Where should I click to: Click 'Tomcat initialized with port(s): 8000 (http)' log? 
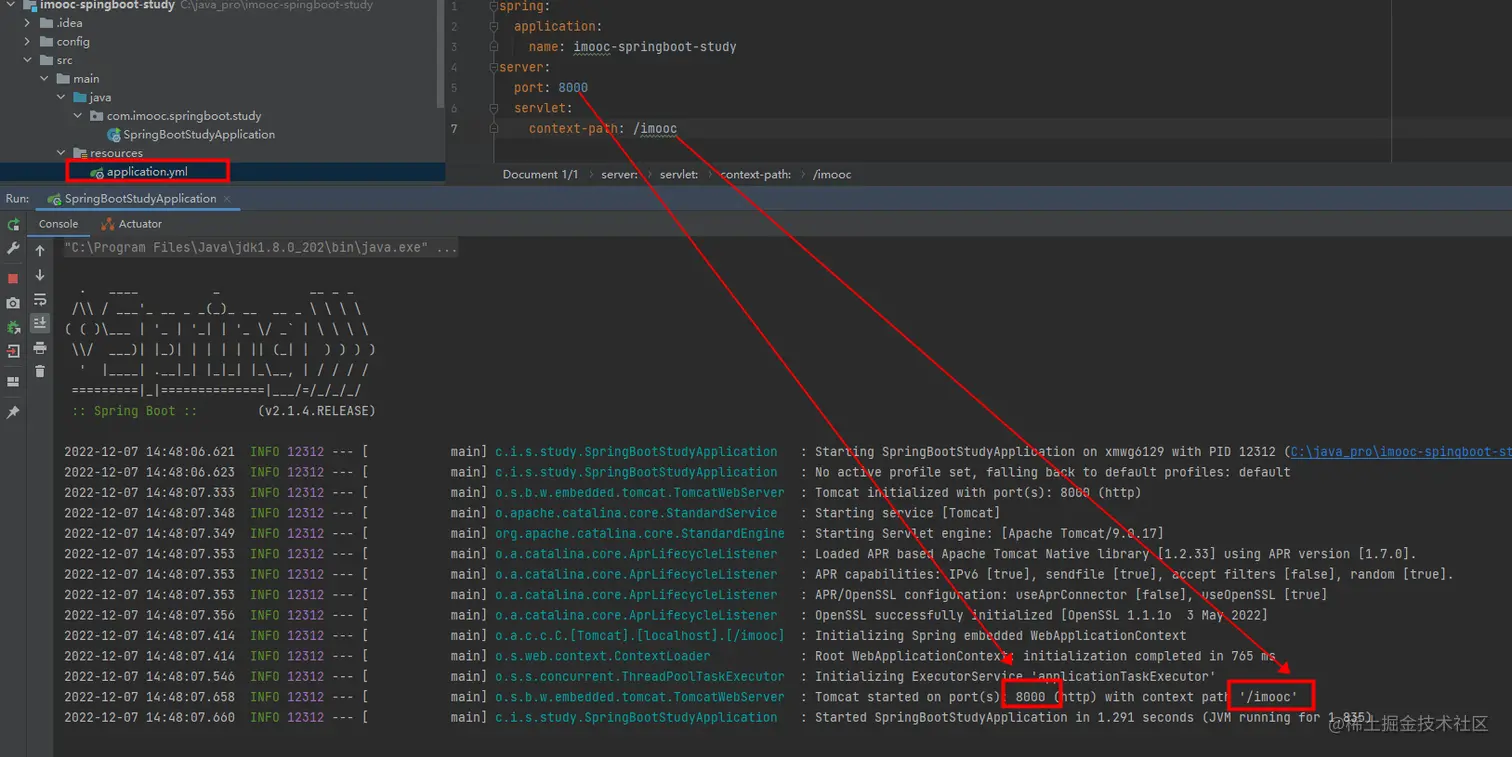[x=978, y=493]
